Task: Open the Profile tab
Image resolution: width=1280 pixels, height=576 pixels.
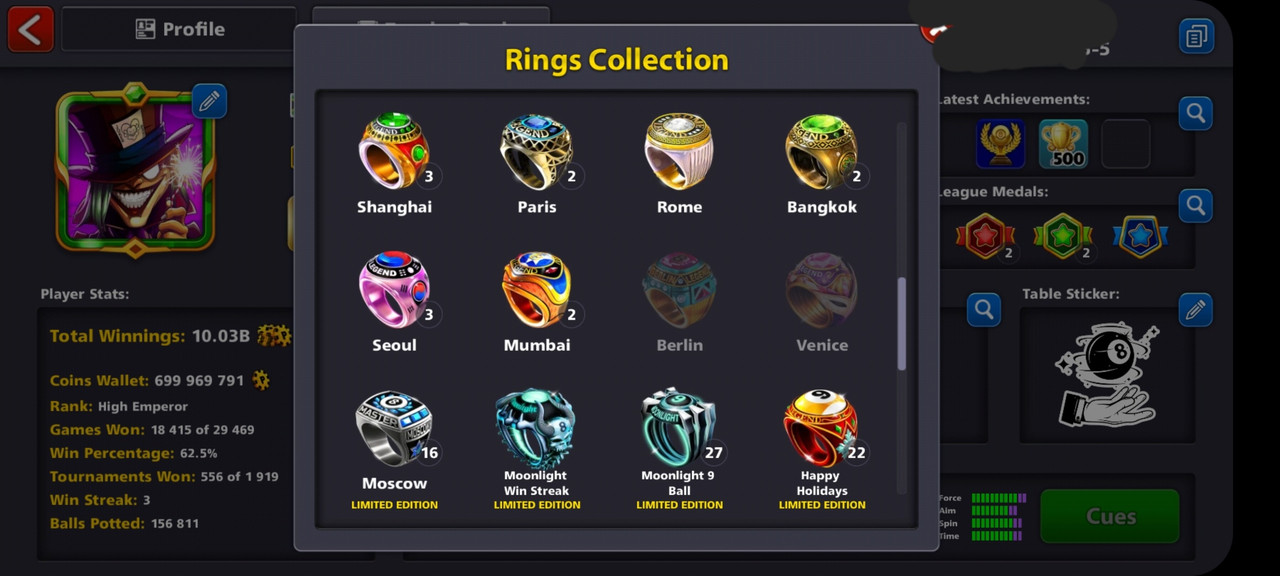Action: pos(180,29)
